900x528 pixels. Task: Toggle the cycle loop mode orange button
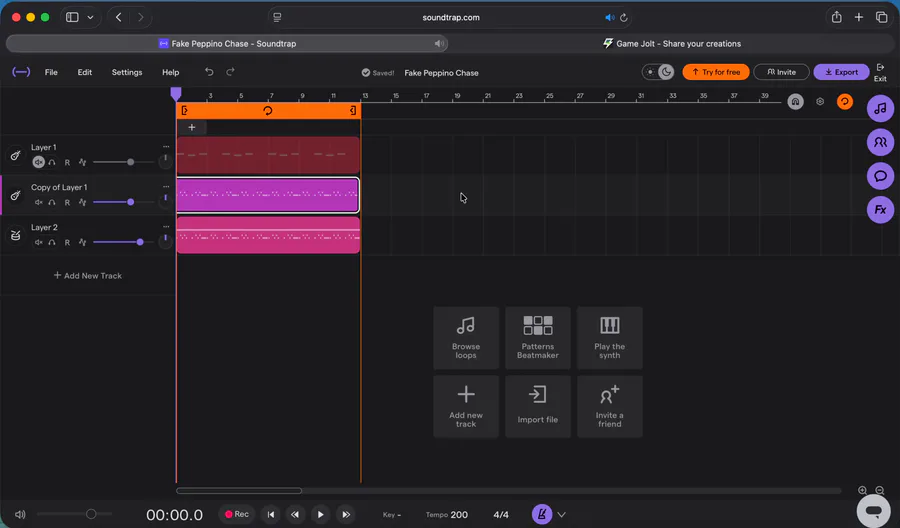(844, 102)
